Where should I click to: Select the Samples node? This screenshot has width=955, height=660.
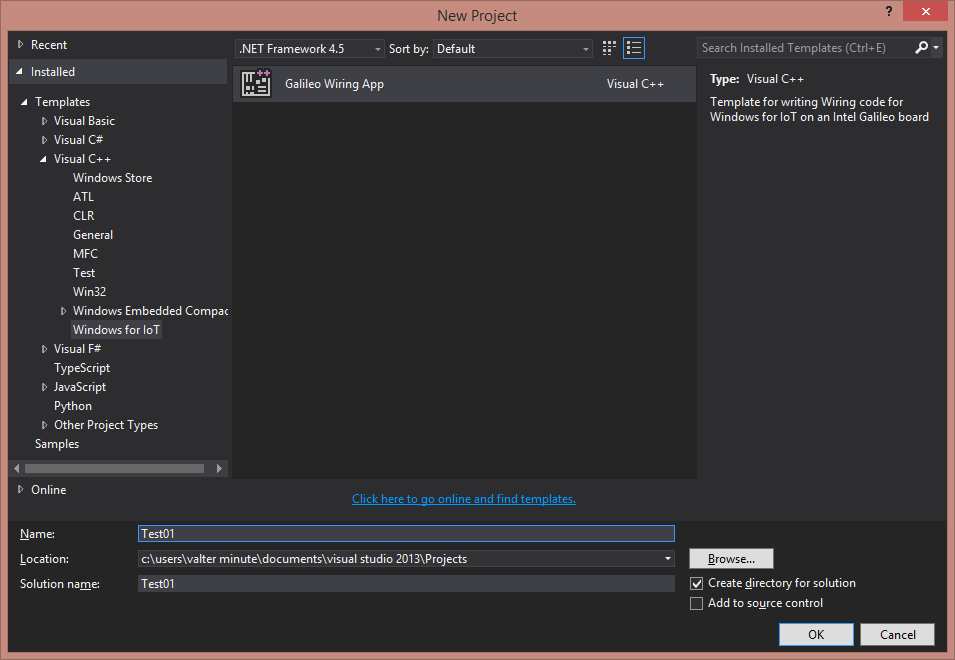(57, 444)
